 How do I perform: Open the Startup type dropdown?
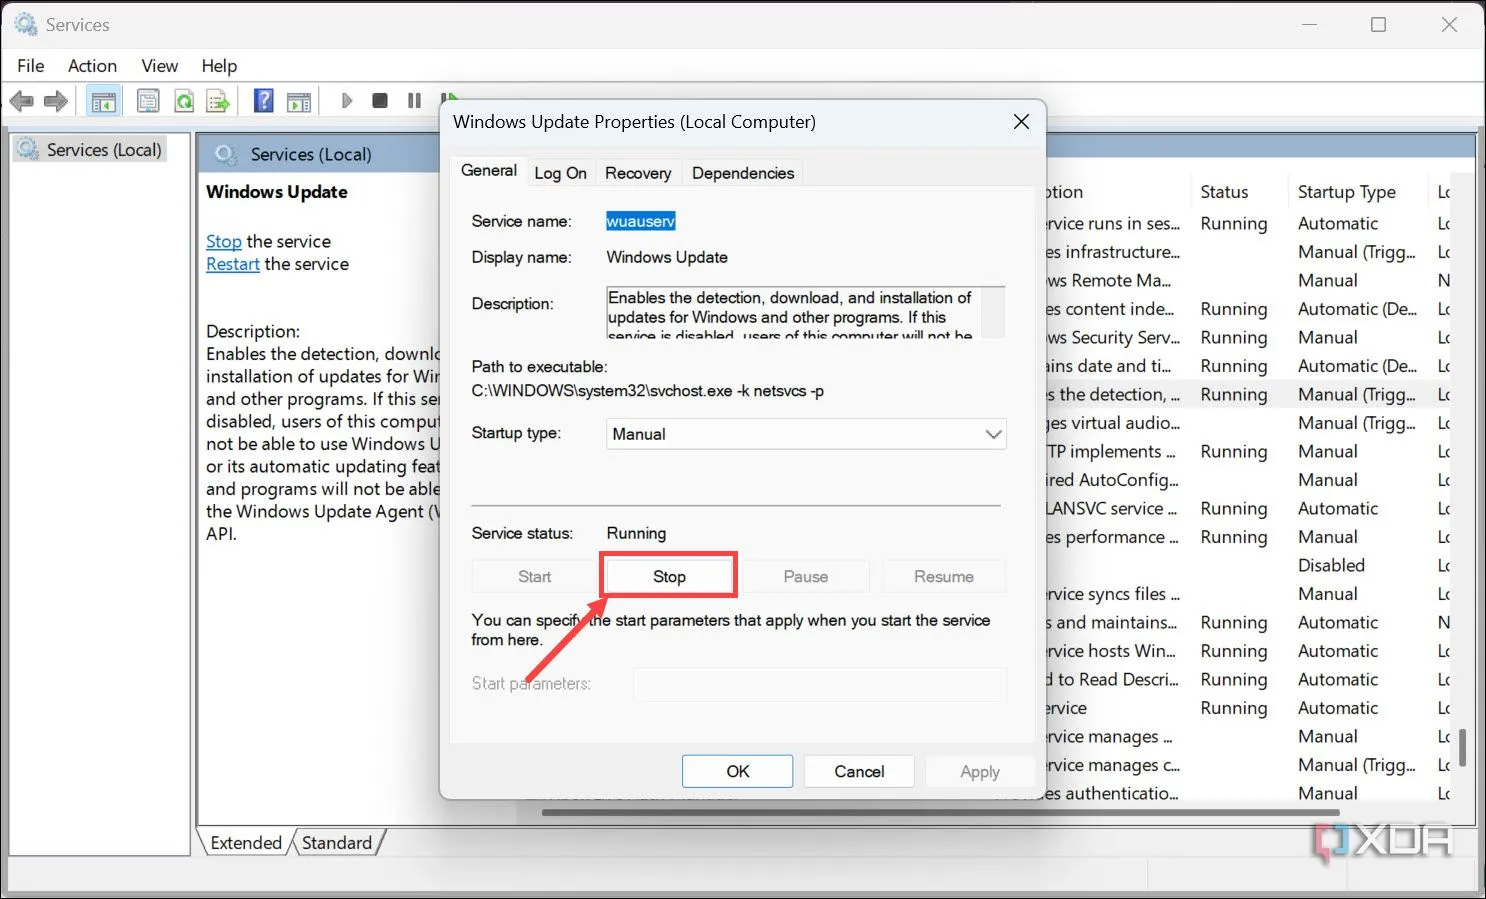point(991,434)
